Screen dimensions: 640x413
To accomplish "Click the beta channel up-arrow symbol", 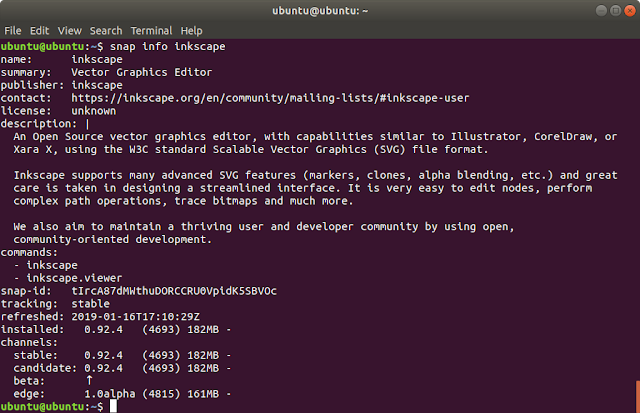I will [89, 380].
